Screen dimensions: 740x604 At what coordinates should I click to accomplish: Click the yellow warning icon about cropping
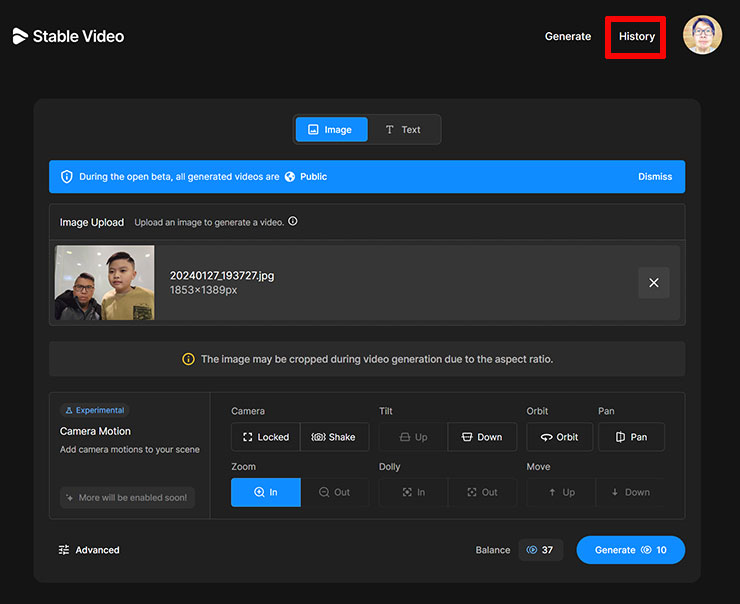click(x=188, y=359)
